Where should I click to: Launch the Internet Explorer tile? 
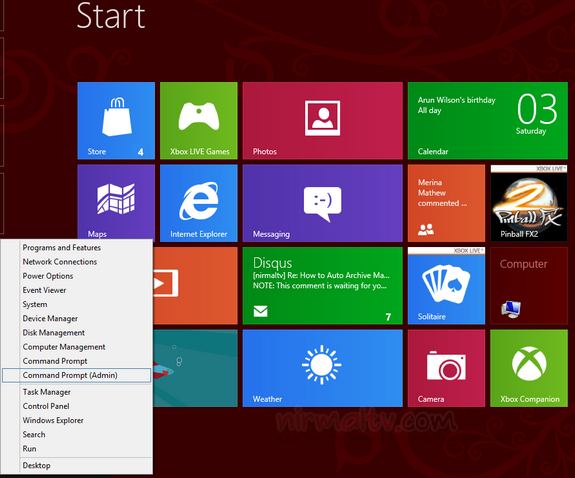(199, 203)
